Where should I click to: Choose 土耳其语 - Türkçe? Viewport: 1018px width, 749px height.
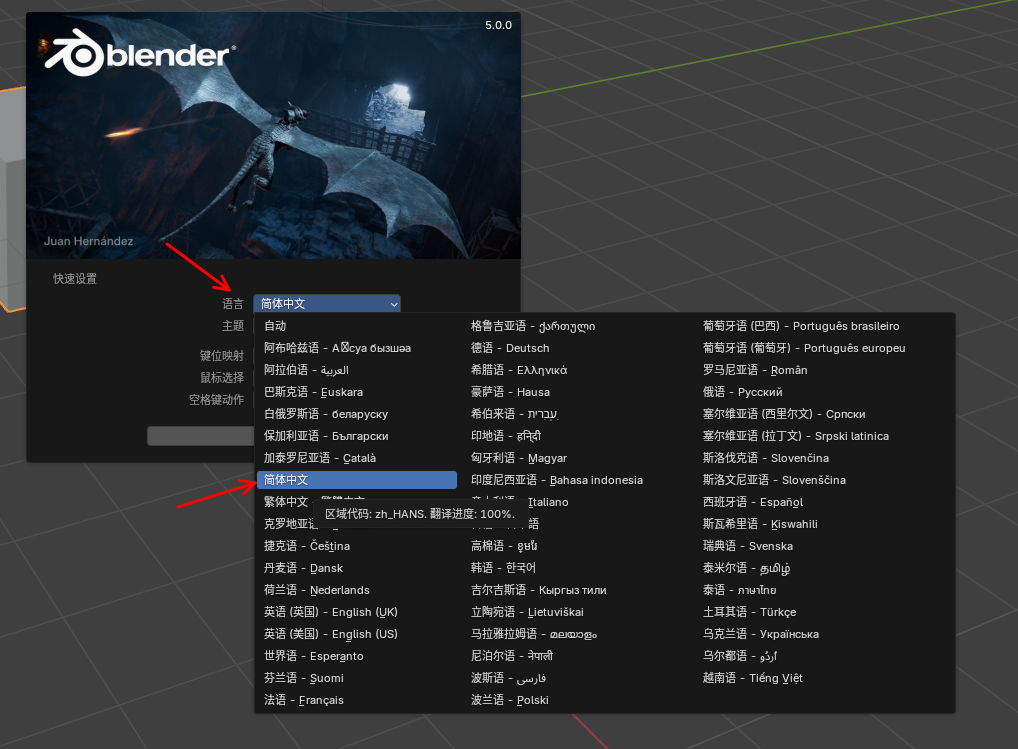pos(825,612)
